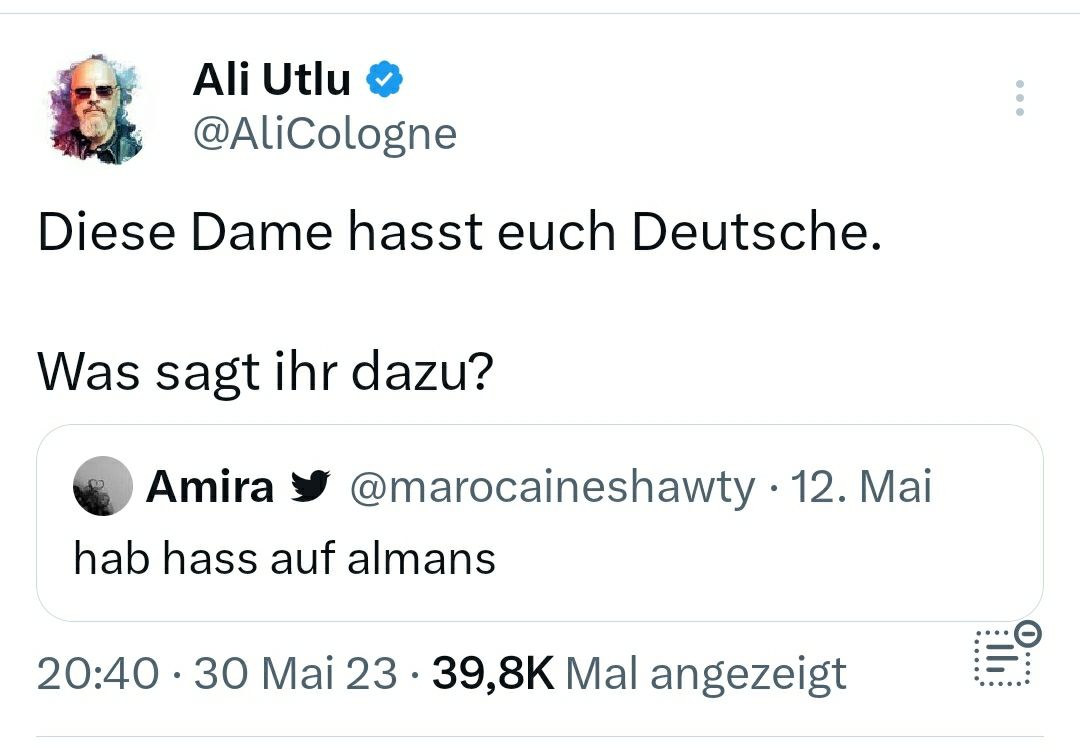Open the three-dot more options menu
The width and height of the screenshot is (1080, 756).
(1019, 98)
